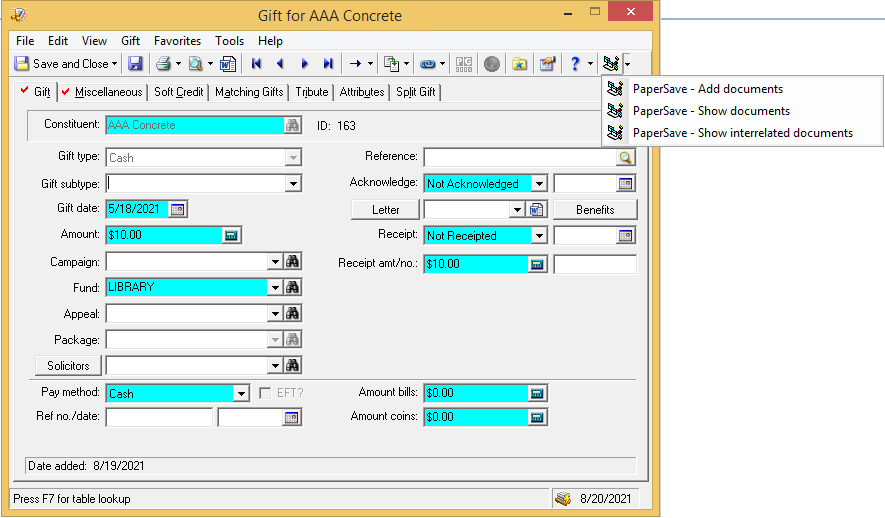Open calendar picker for Gift date

click(178, 209)
